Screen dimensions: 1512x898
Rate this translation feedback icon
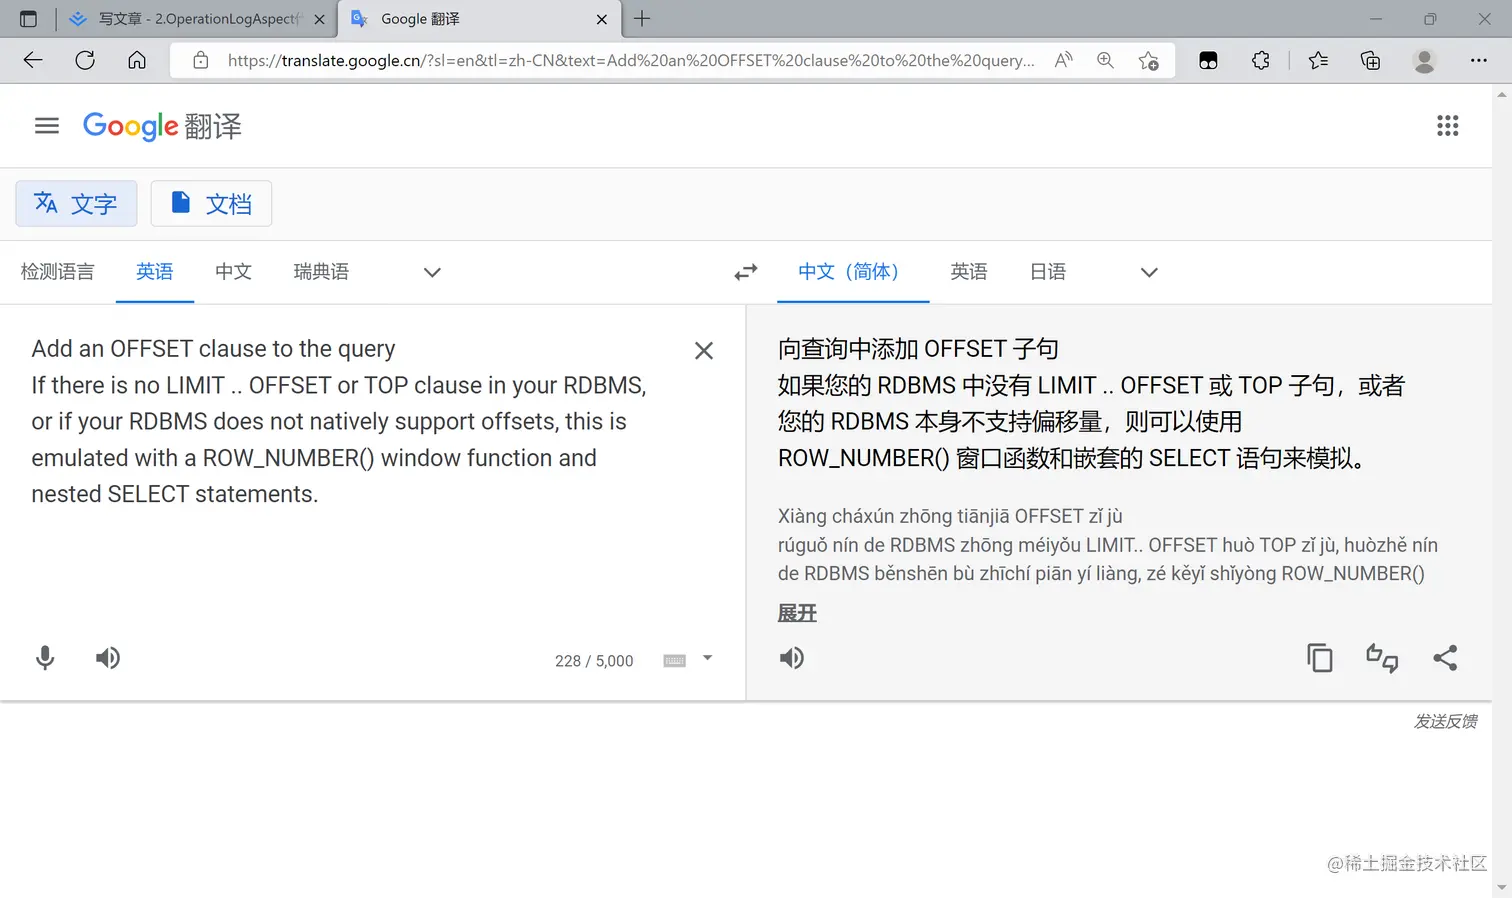point(1382,657)
